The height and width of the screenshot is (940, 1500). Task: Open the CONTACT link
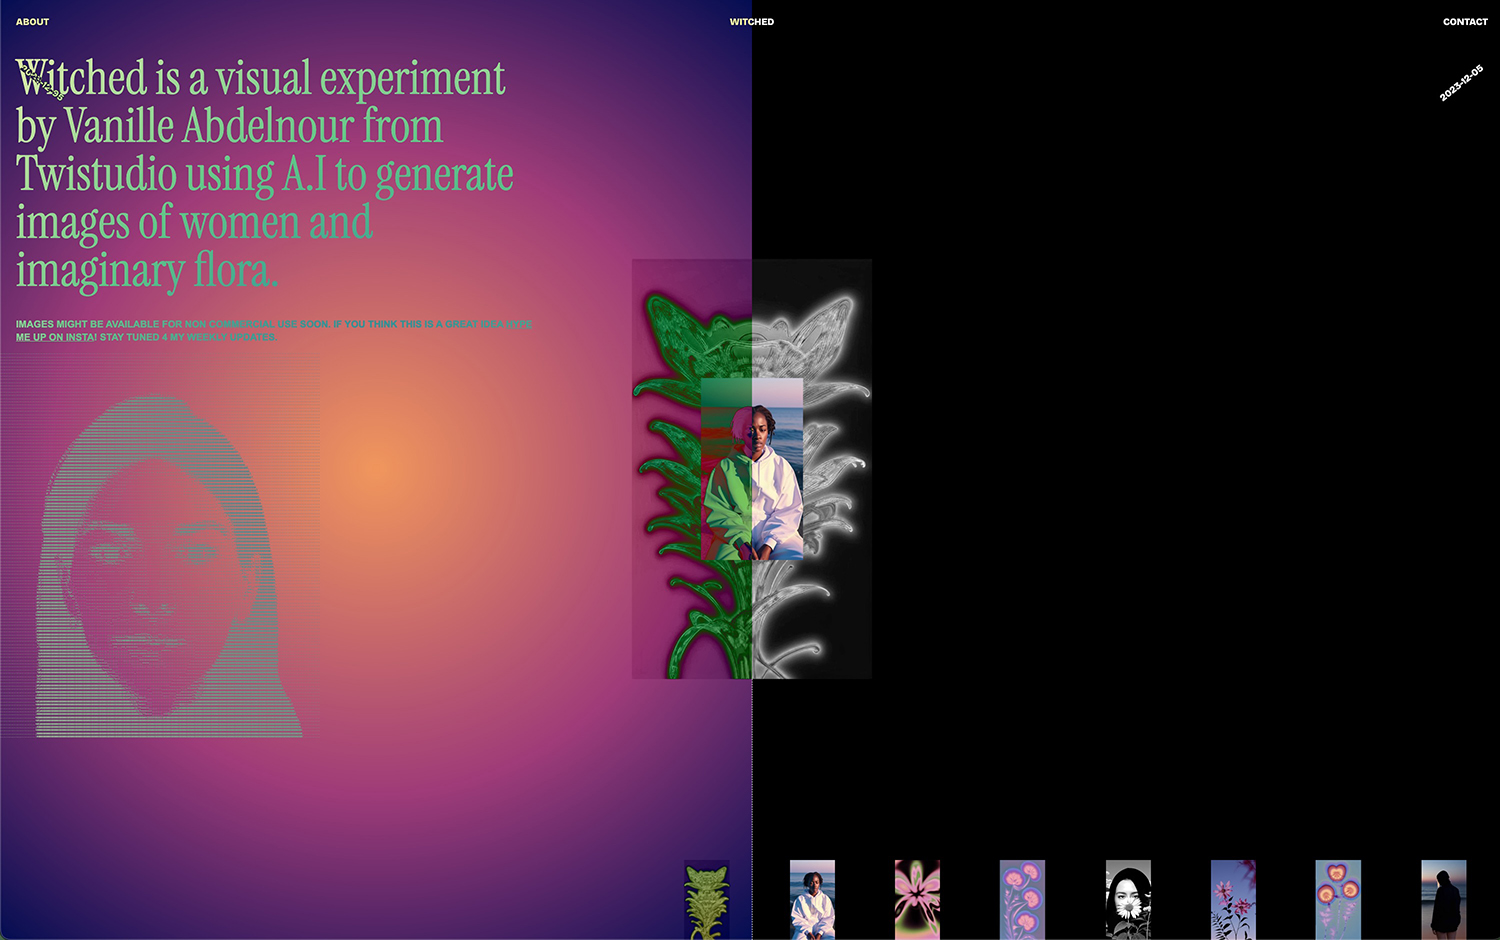coord(1465,21)
